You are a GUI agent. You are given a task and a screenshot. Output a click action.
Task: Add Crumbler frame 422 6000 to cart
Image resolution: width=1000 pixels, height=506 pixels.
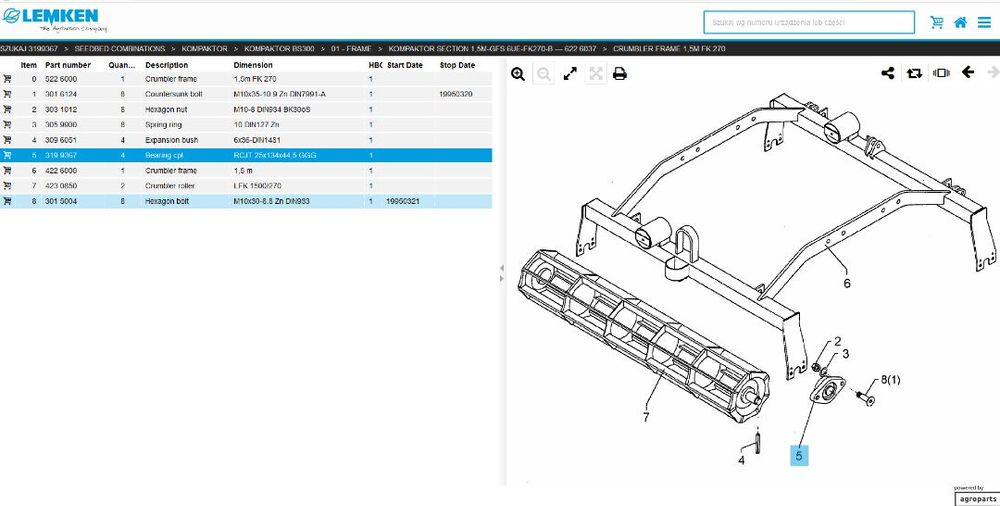tap(7, 171)
